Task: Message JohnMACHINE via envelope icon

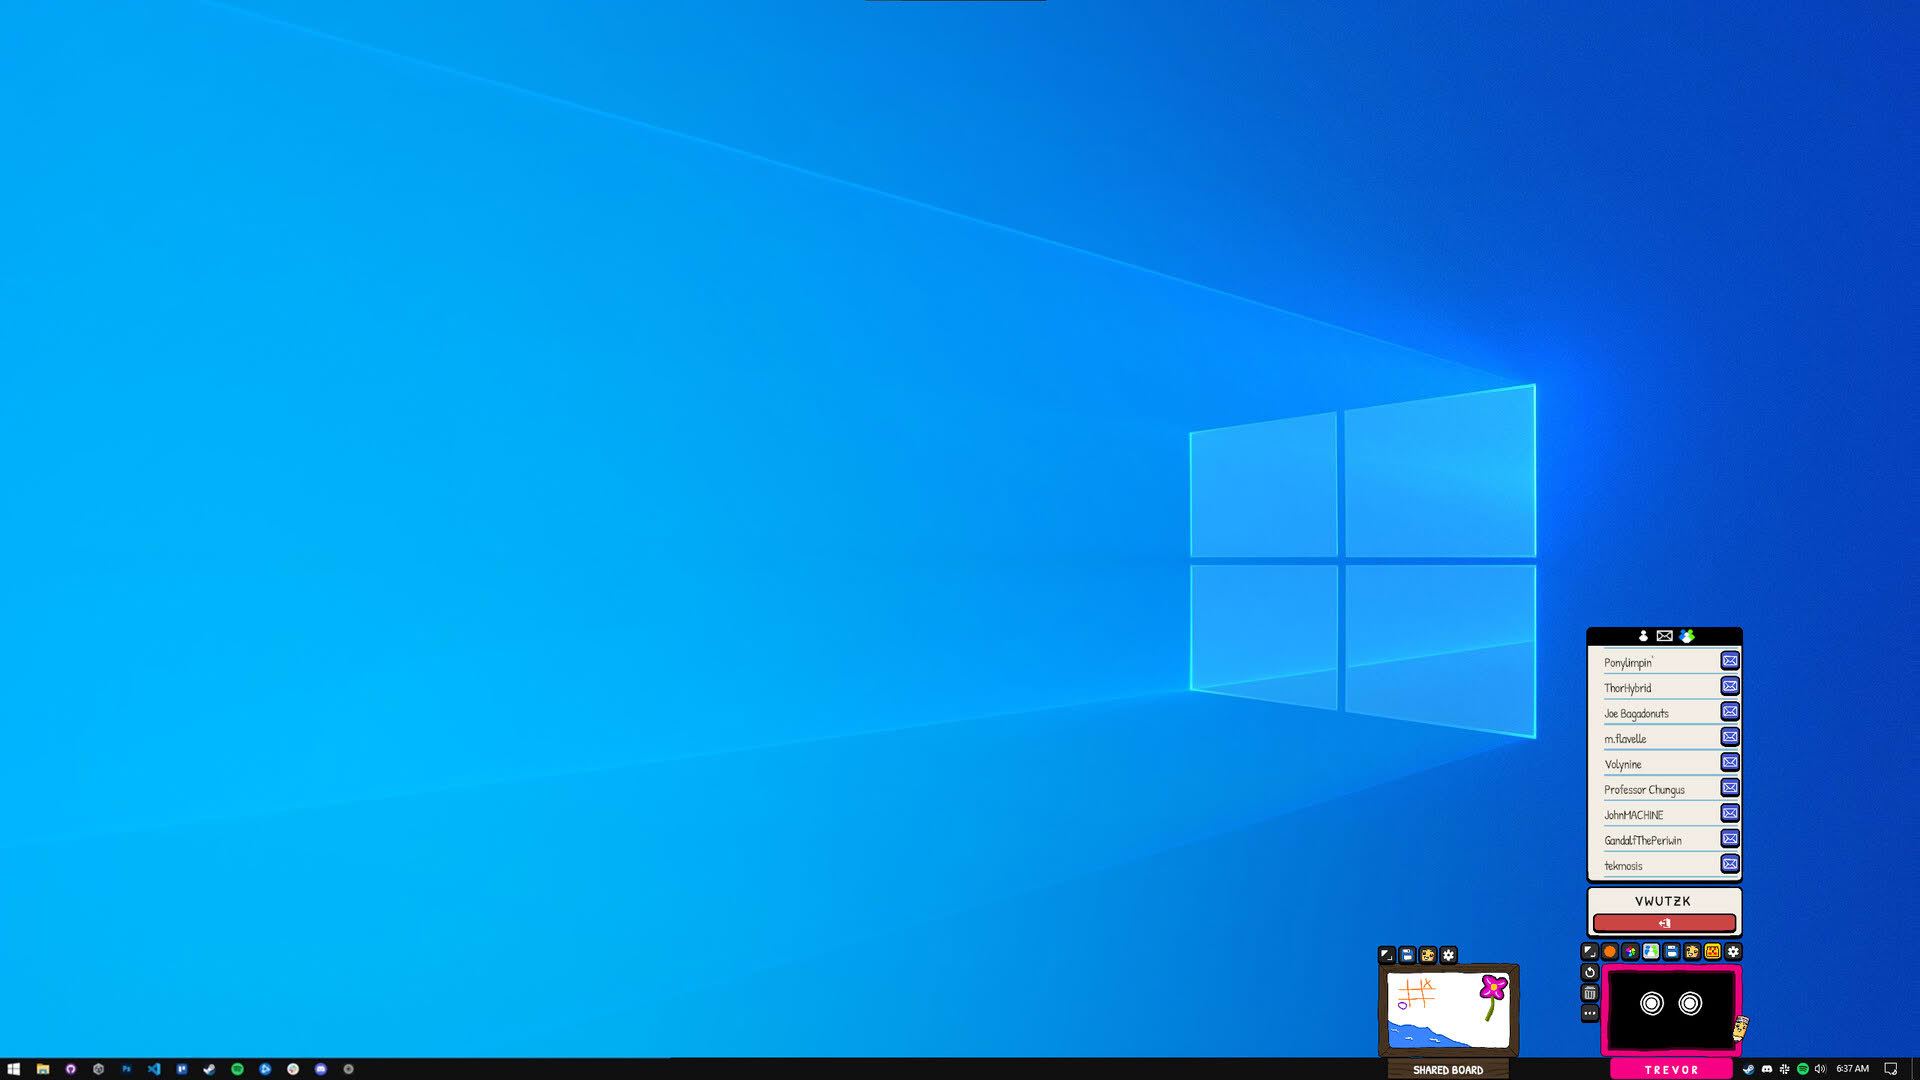Action: pos(1730,813)
